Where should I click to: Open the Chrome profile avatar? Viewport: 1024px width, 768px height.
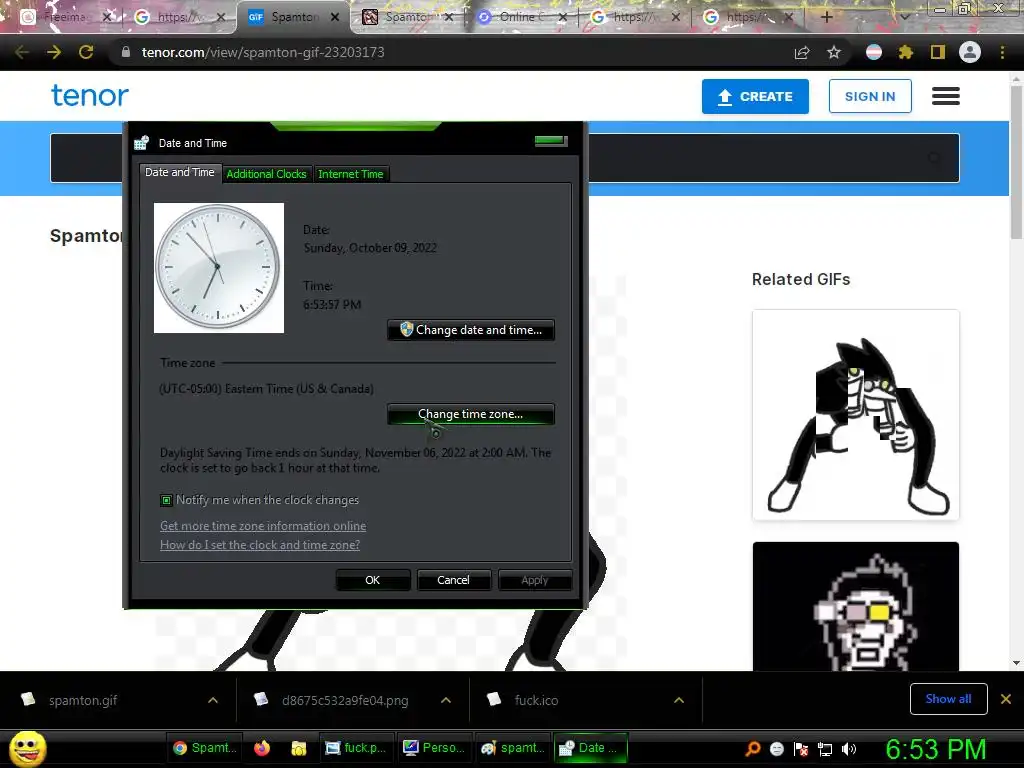point(970,52)
